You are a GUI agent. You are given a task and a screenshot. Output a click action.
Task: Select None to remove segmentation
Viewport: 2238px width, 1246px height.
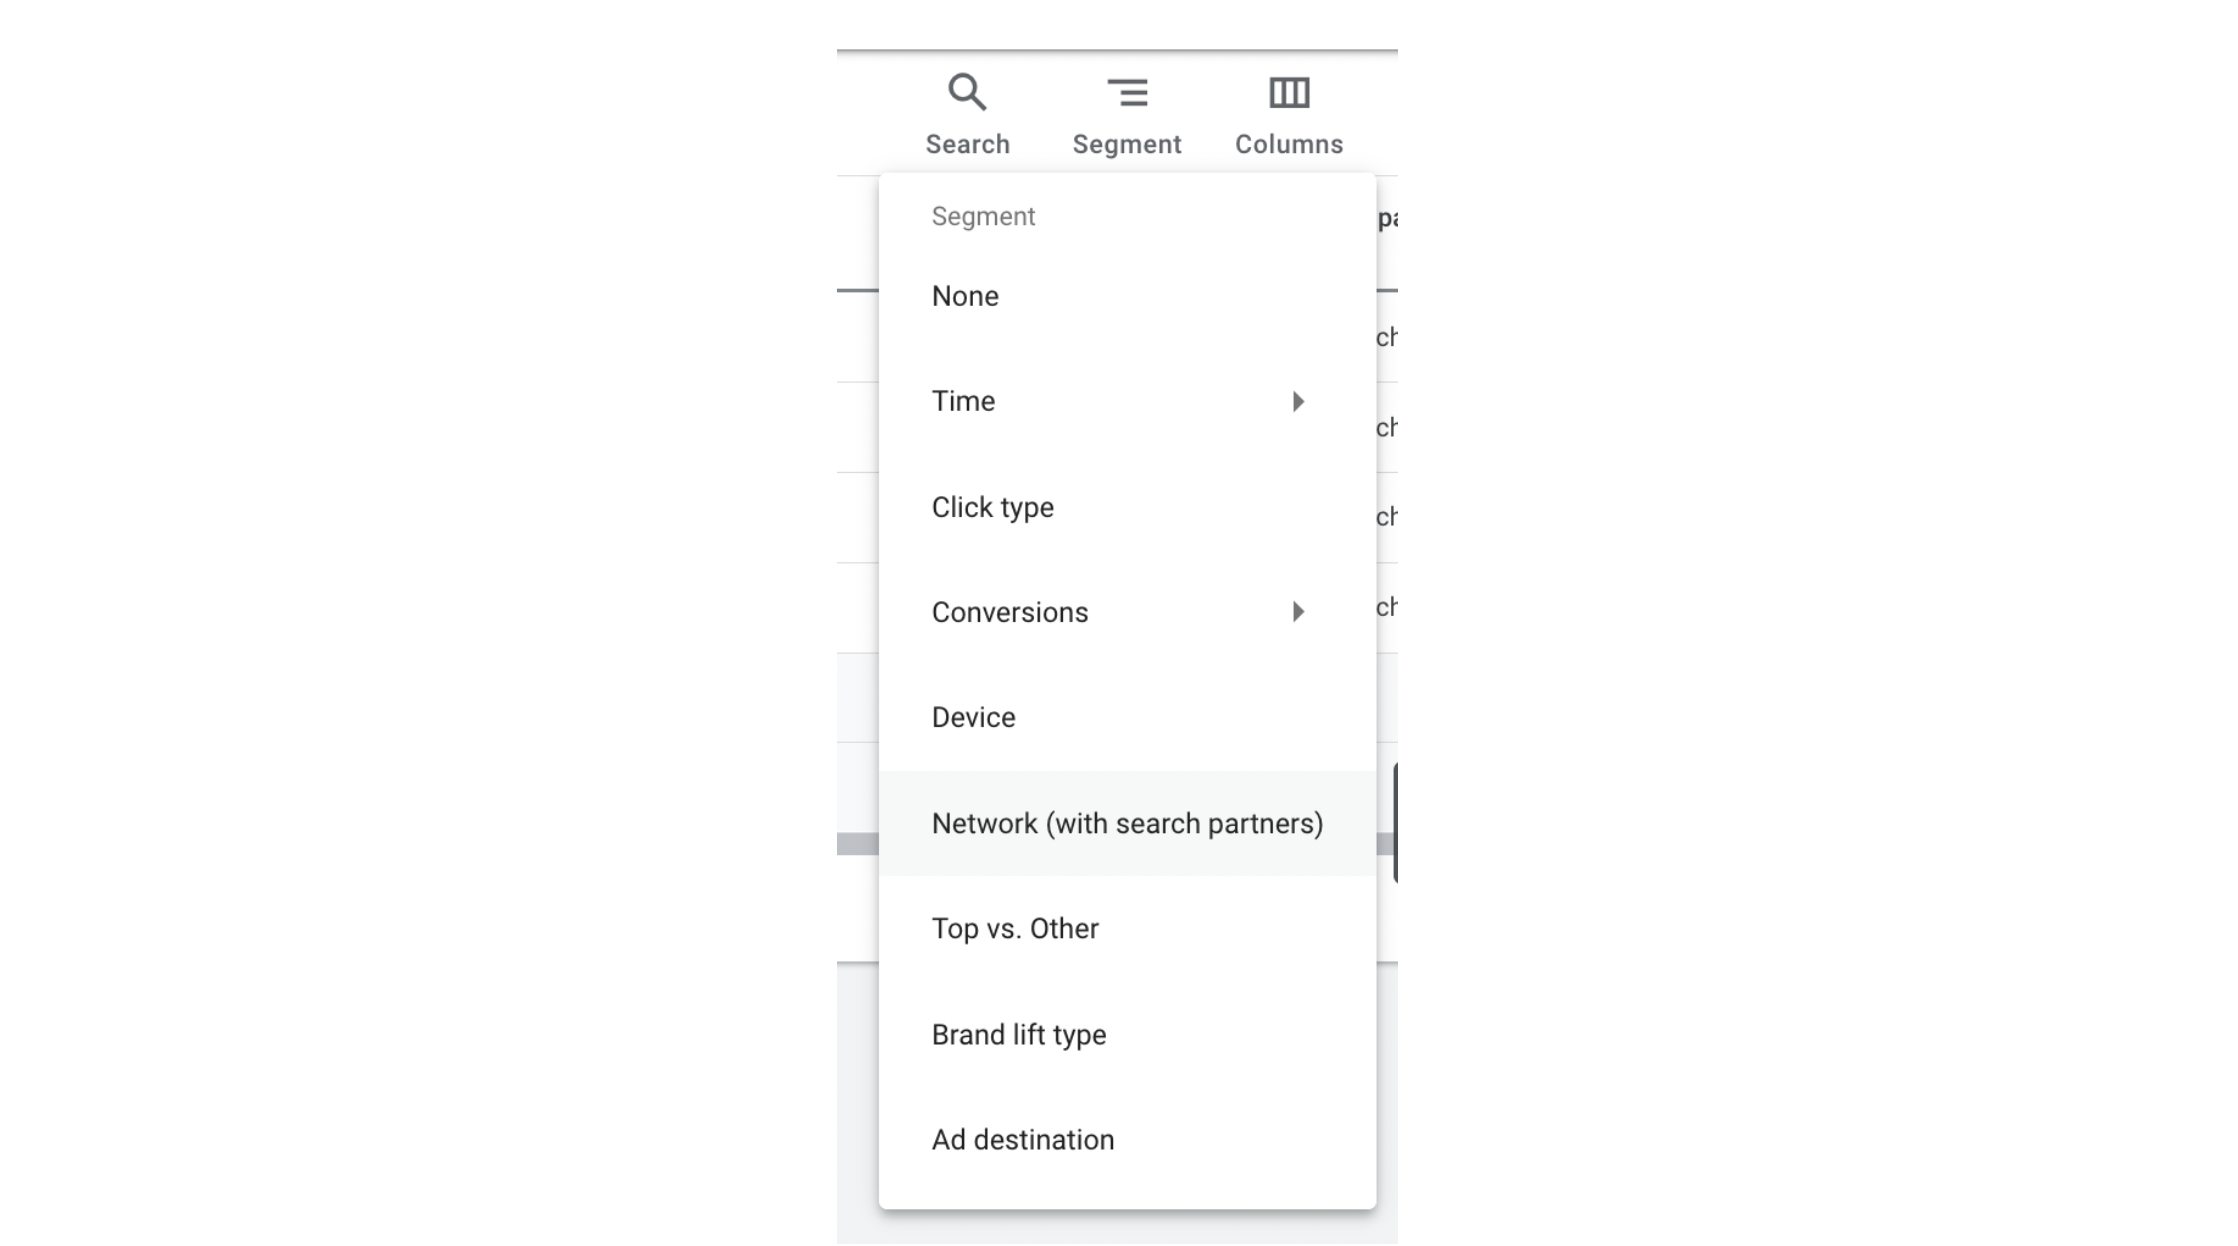(965, 296)
